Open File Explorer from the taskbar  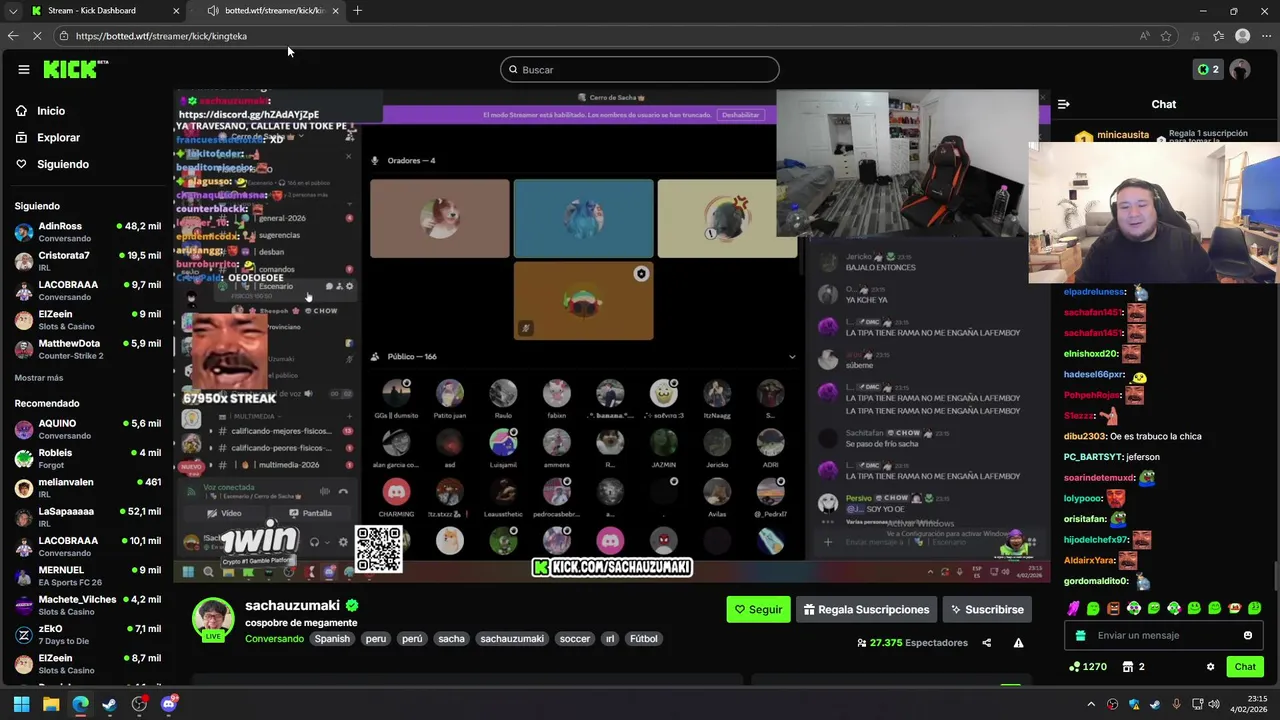51,704
